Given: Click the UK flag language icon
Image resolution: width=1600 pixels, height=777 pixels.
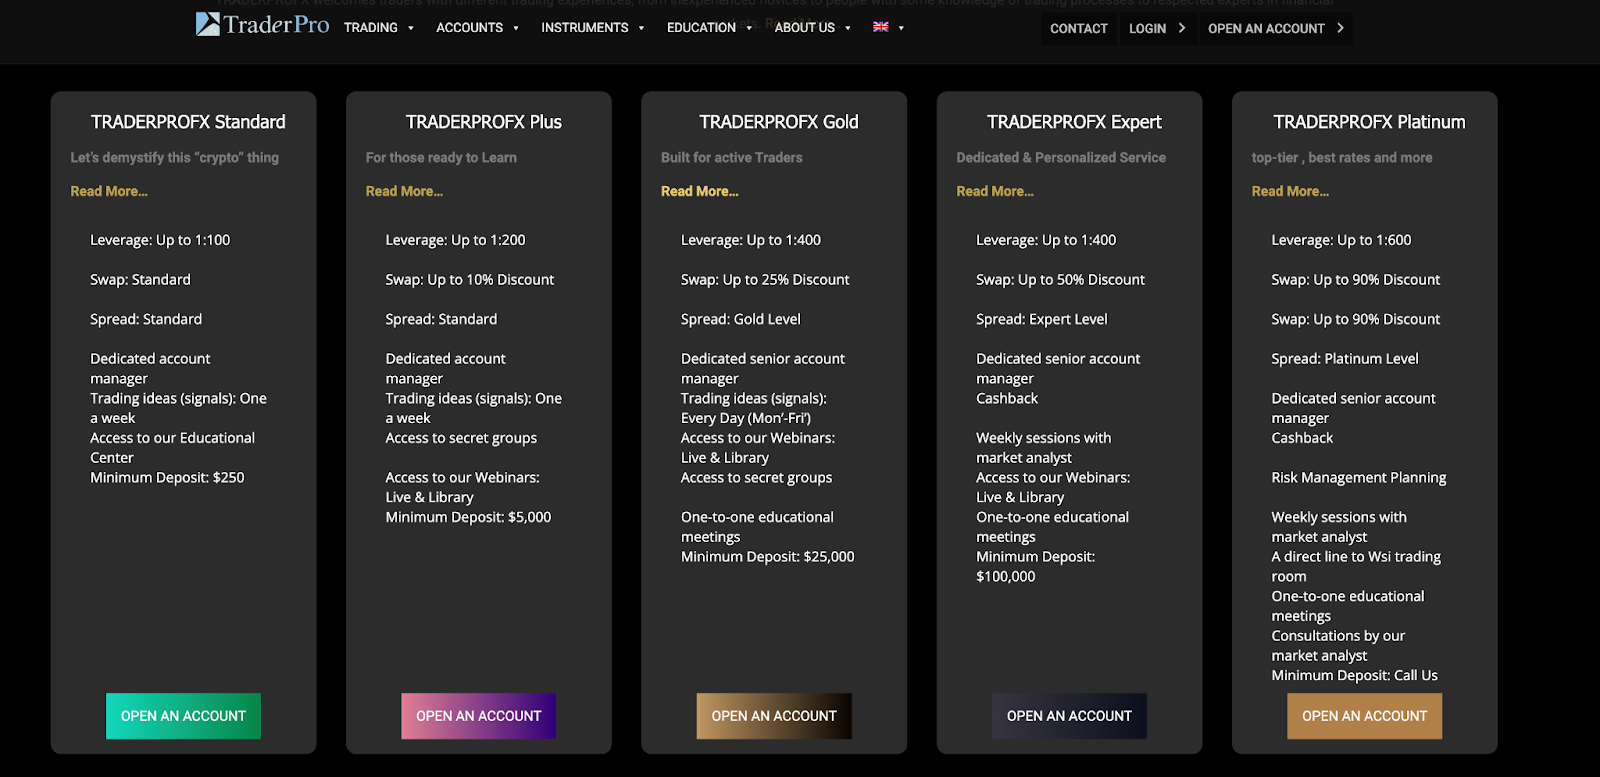Looking at the screenshot, I should tap(881, 27).
